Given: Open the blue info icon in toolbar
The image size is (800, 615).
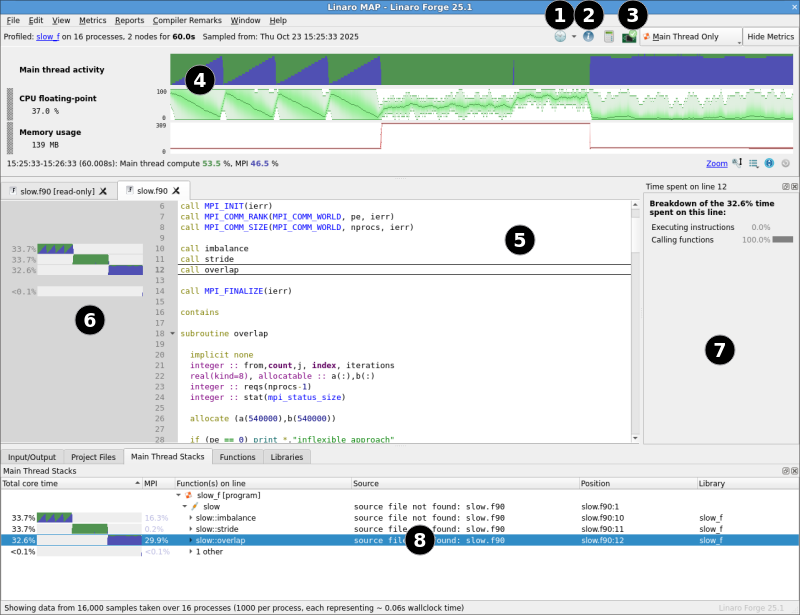Looking at the screenshot, I should click(588, 37).
